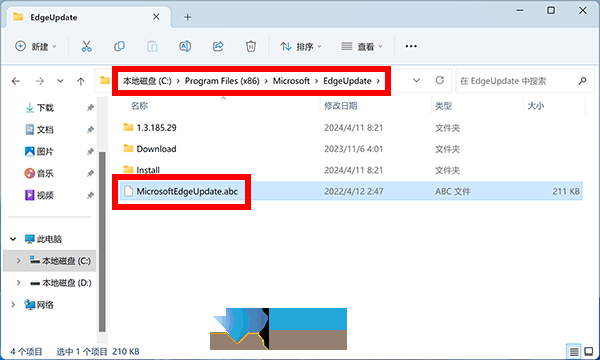Open the 新建 new item dropdown

pyautogui.click(x=36, y=46)
